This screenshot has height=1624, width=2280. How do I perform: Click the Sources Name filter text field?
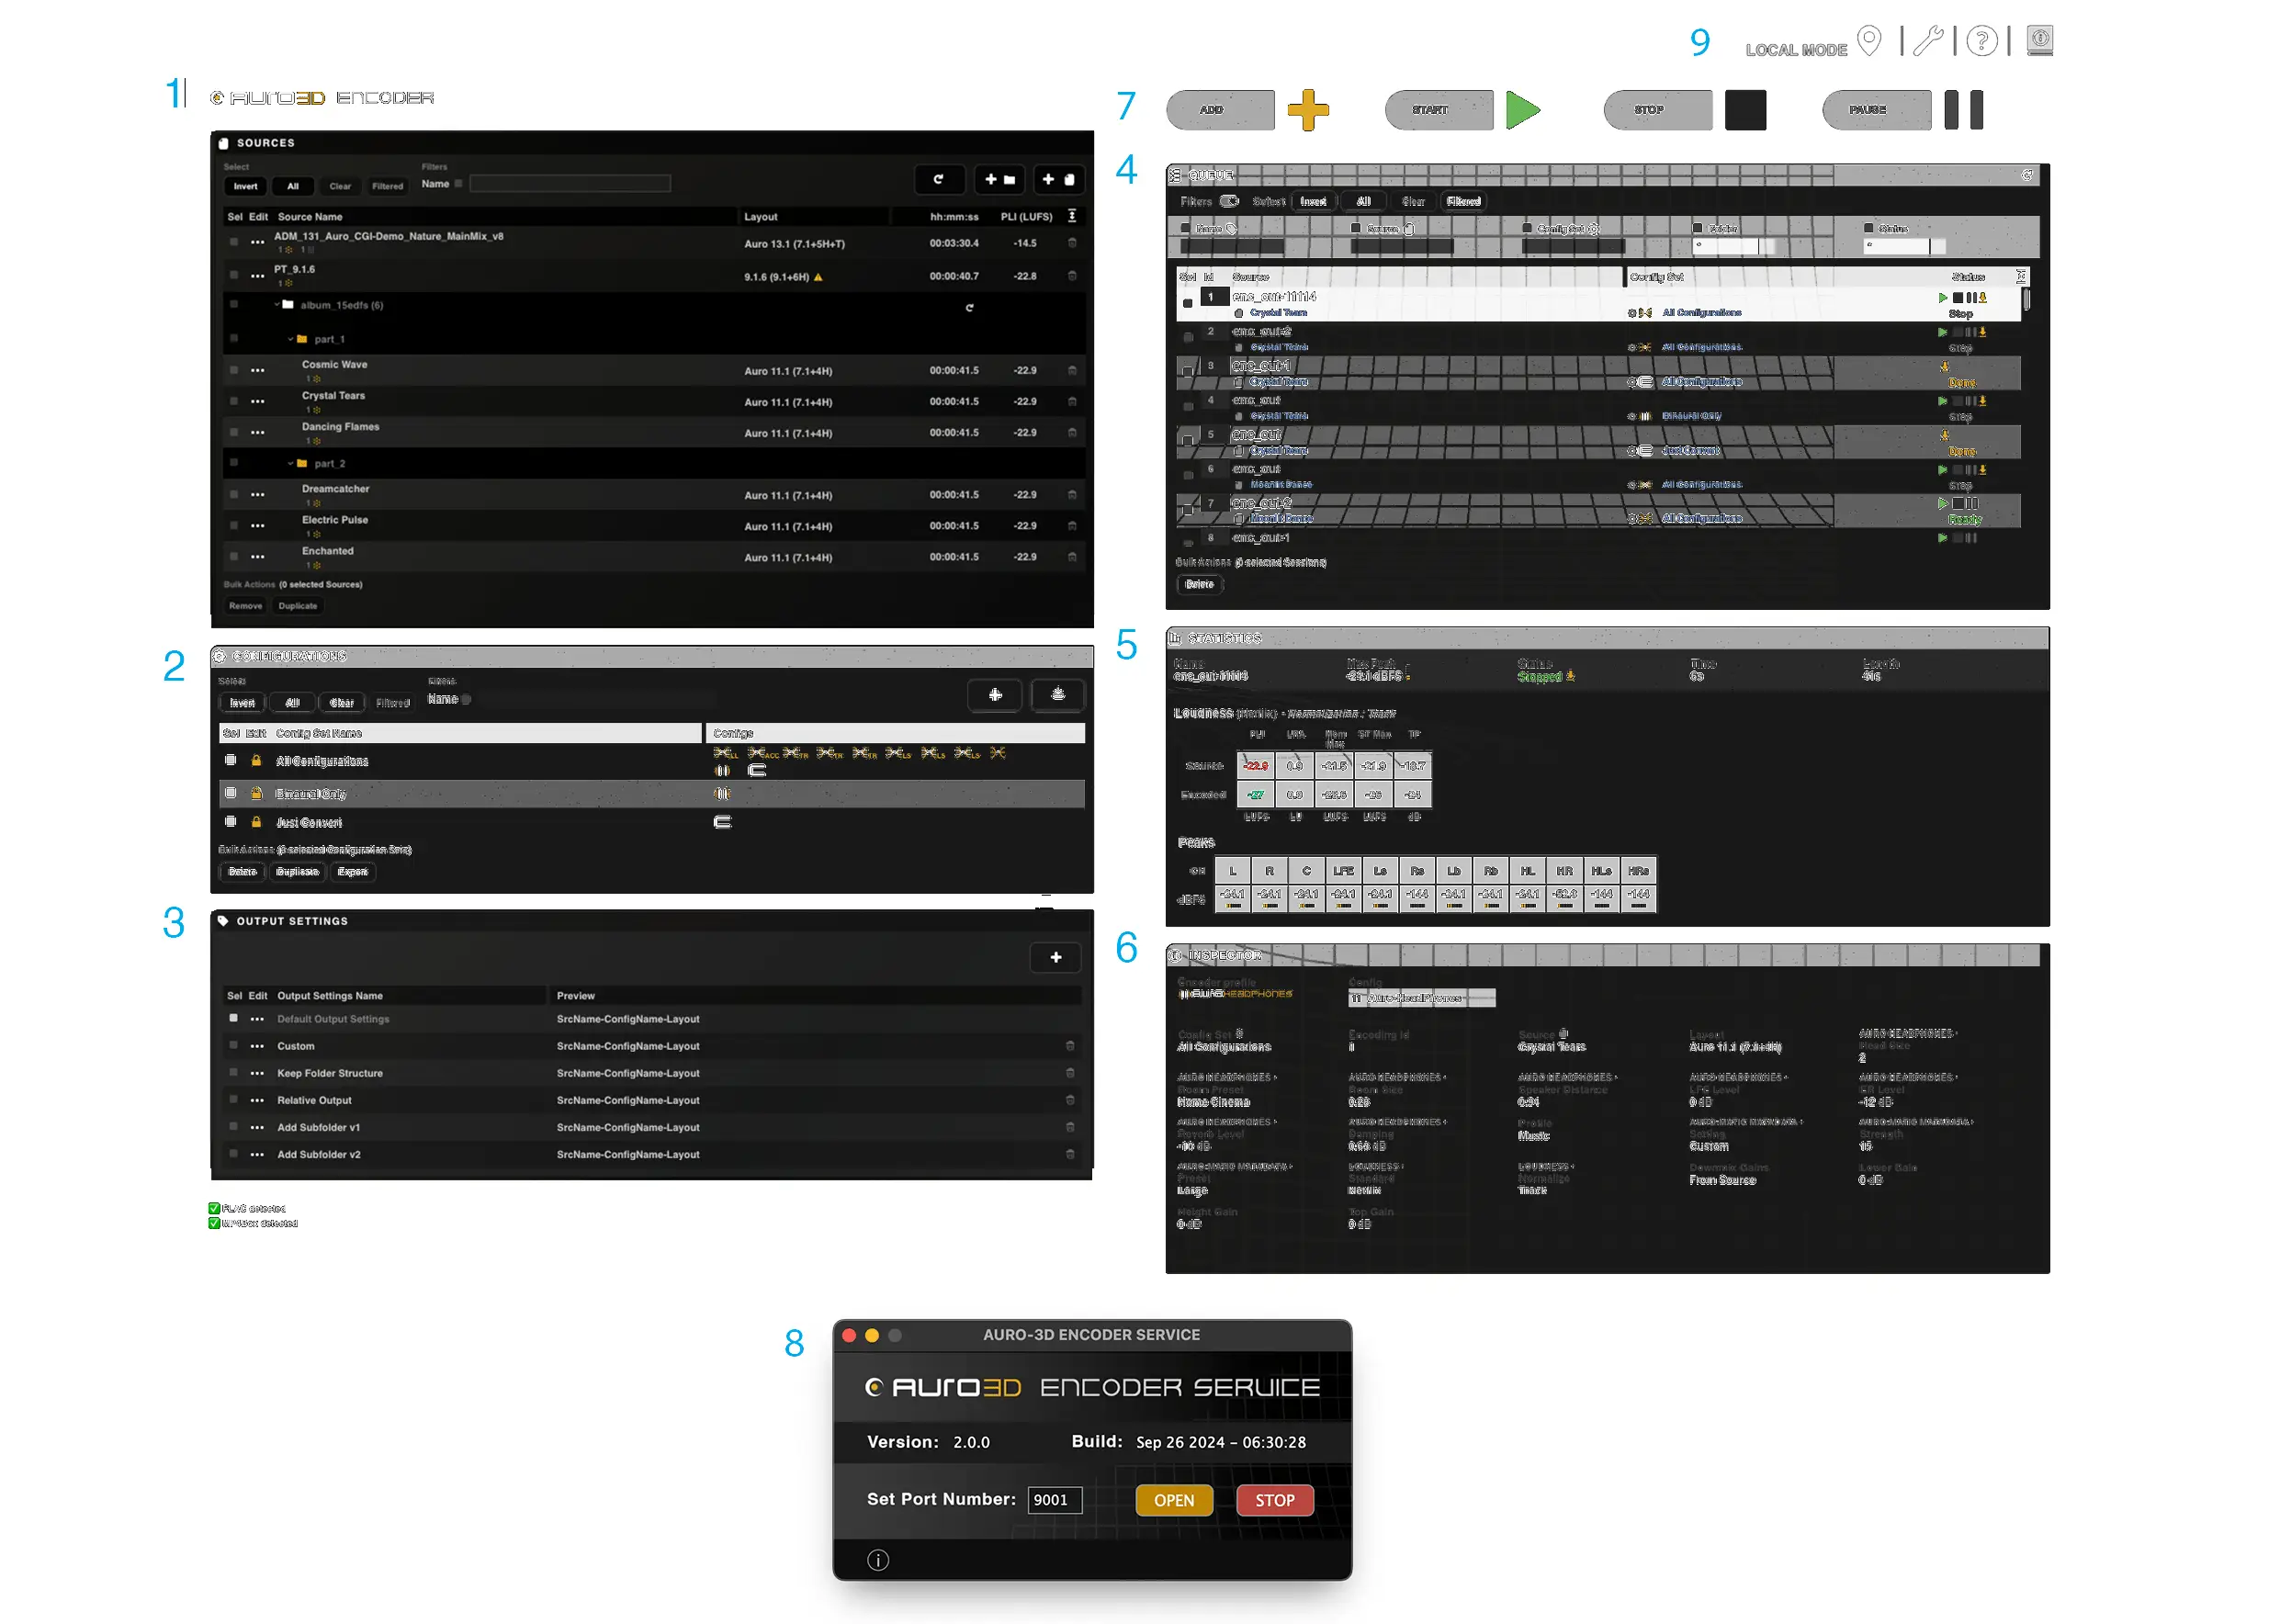[570, 184]
